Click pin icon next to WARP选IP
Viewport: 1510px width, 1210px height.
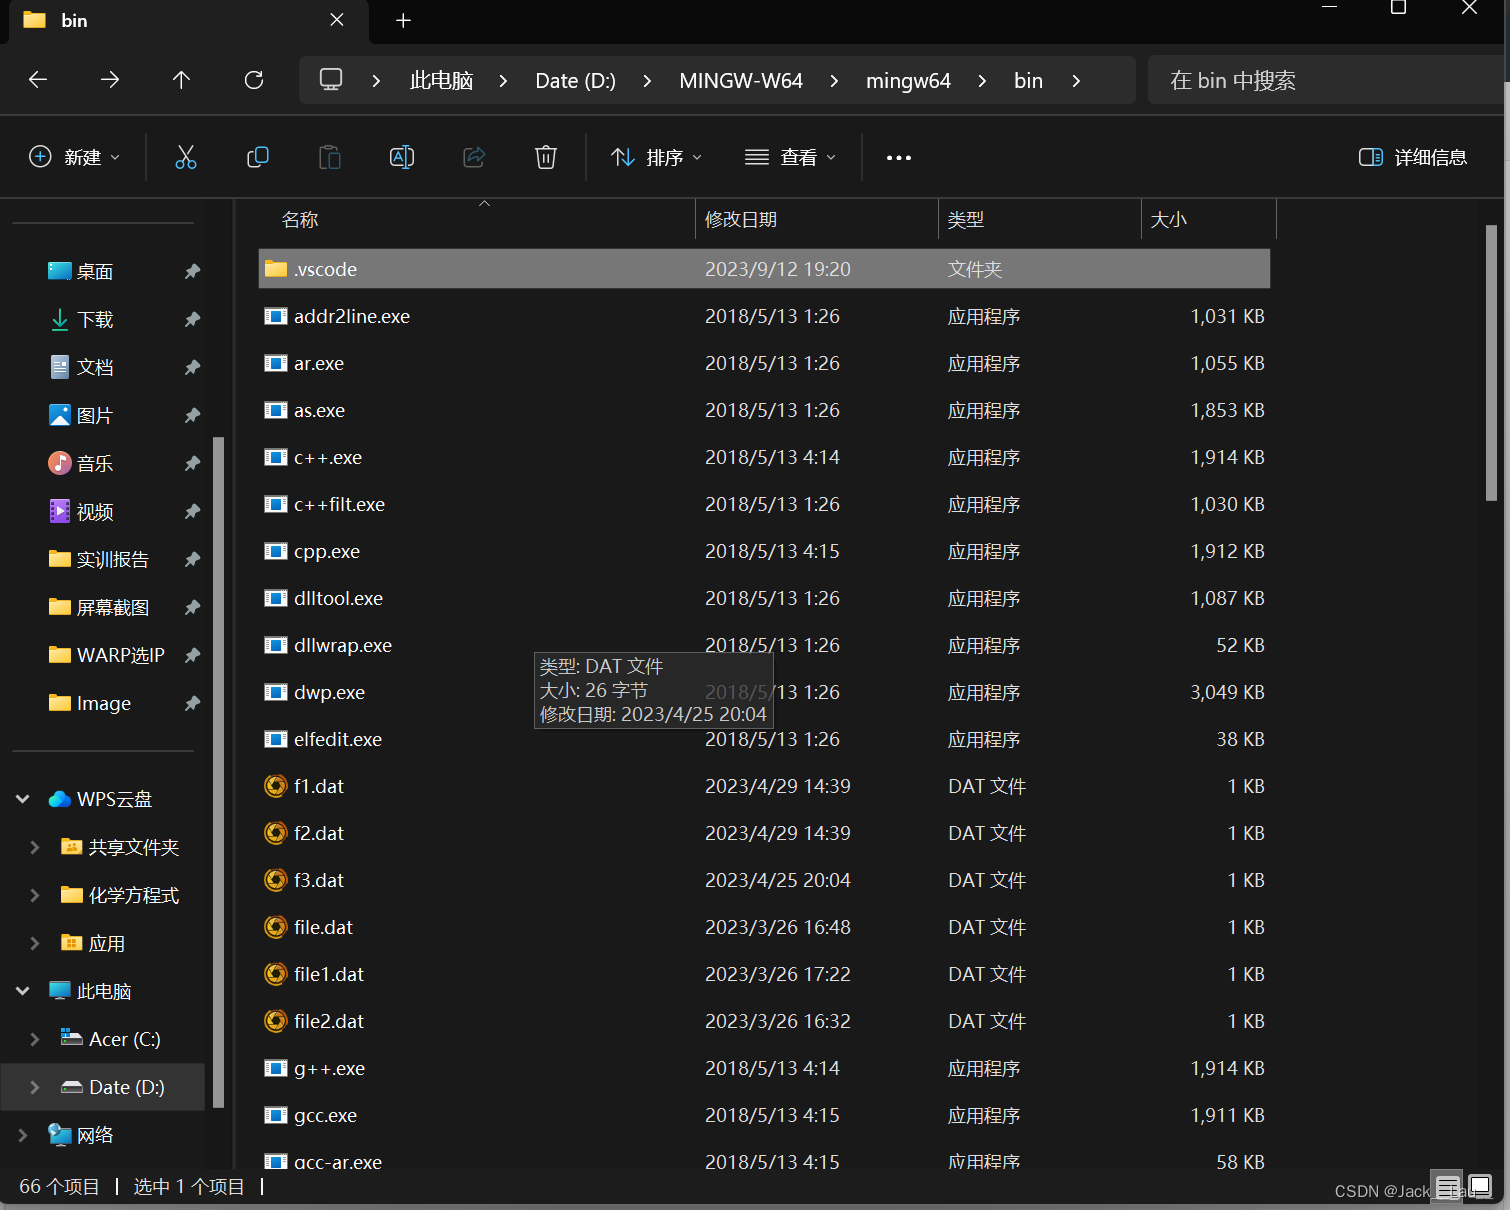tap(193, 655)
